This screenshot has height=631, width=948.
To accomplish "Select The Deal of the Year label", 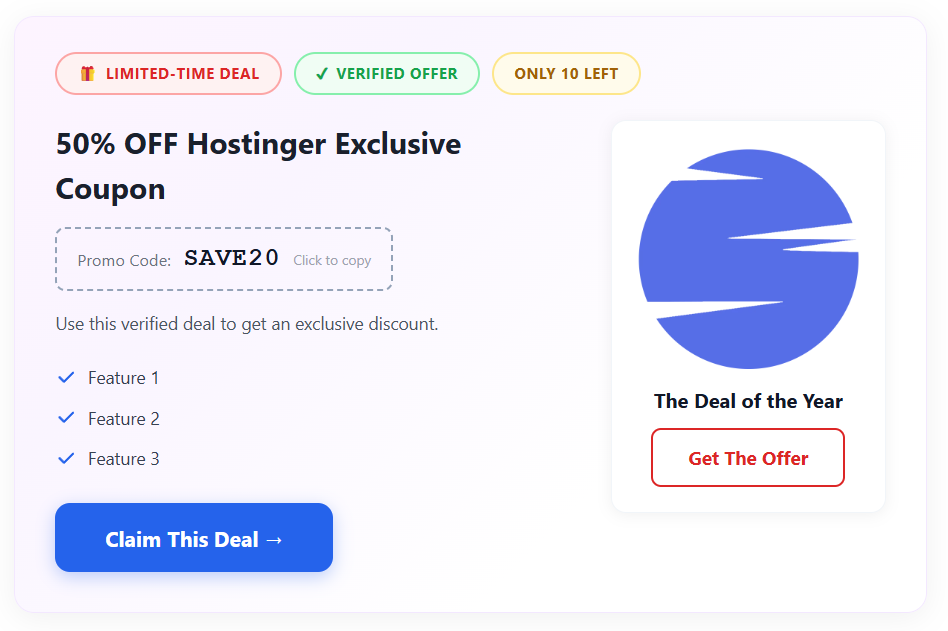I will tap(747, 401).
